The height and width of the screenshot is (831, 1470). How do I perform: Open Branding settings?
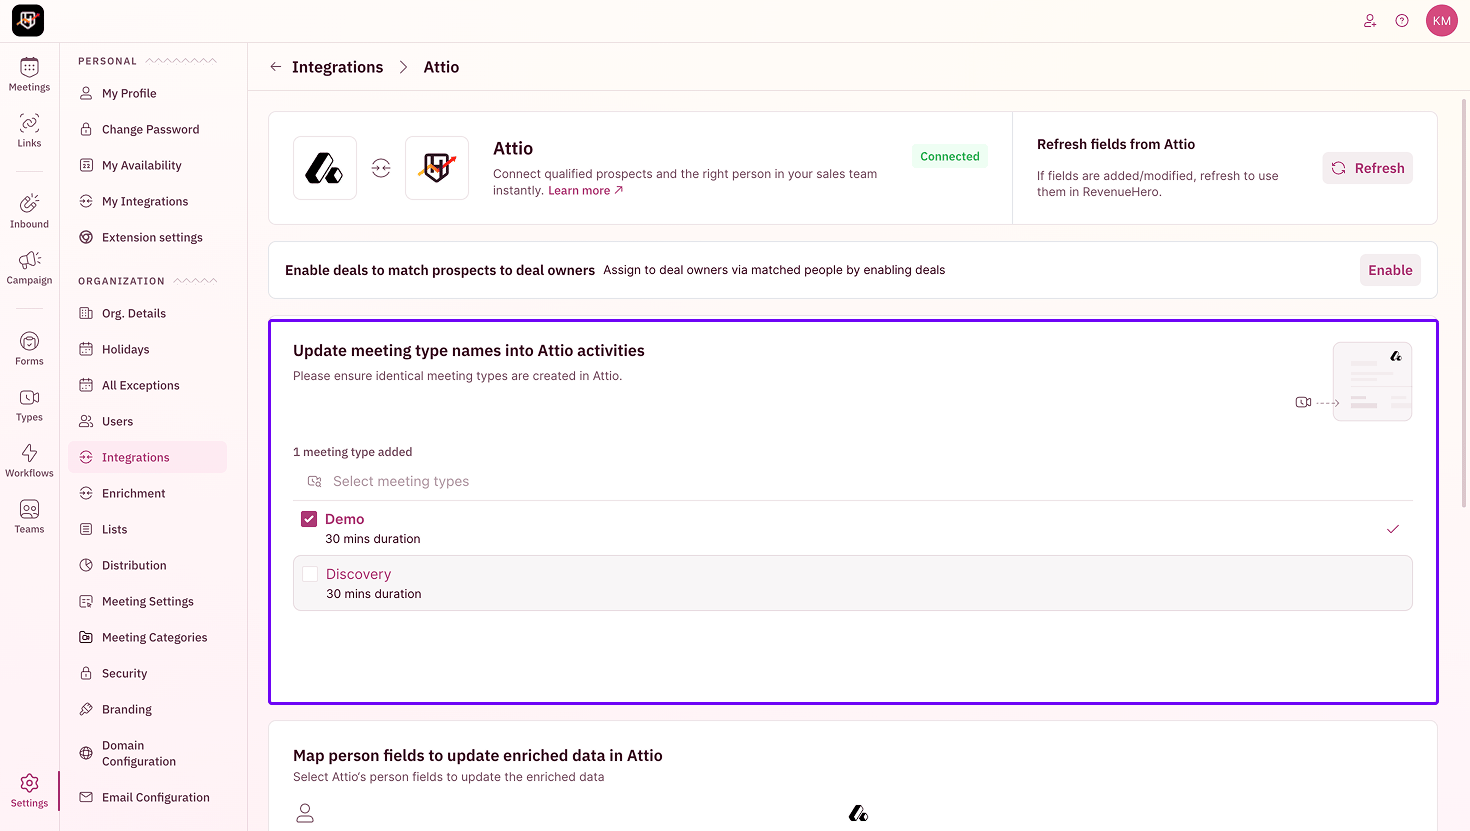[148, 709]
